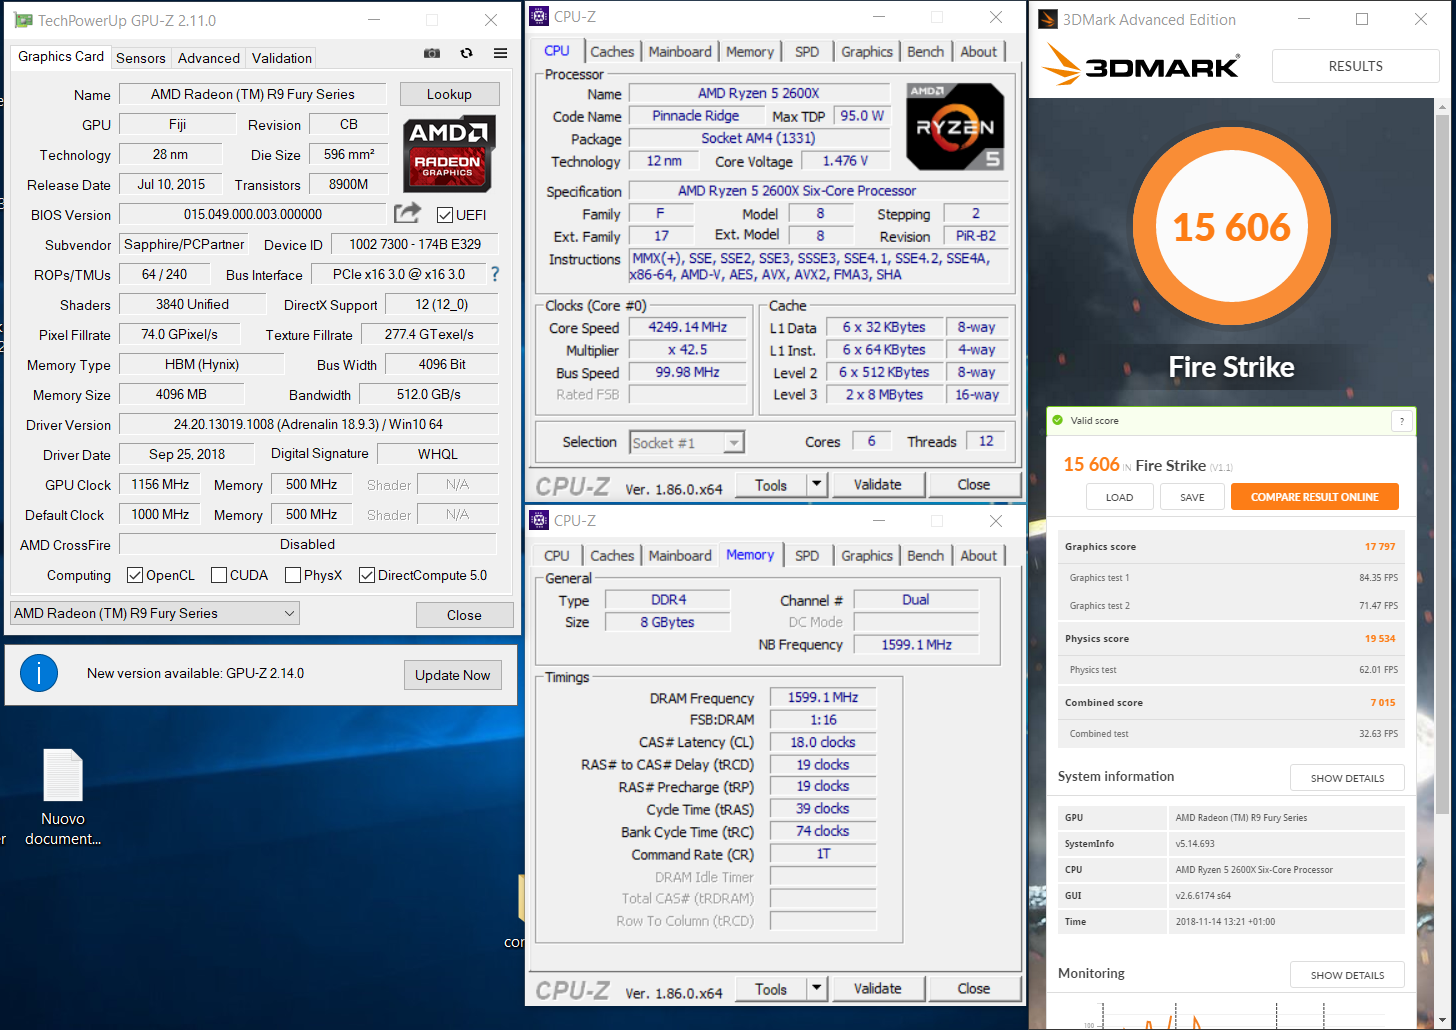Open Tools dropdown arrow in upper CPU-Z
The width and height of the screenshot is (1456, 1030).
coord(817,485)
